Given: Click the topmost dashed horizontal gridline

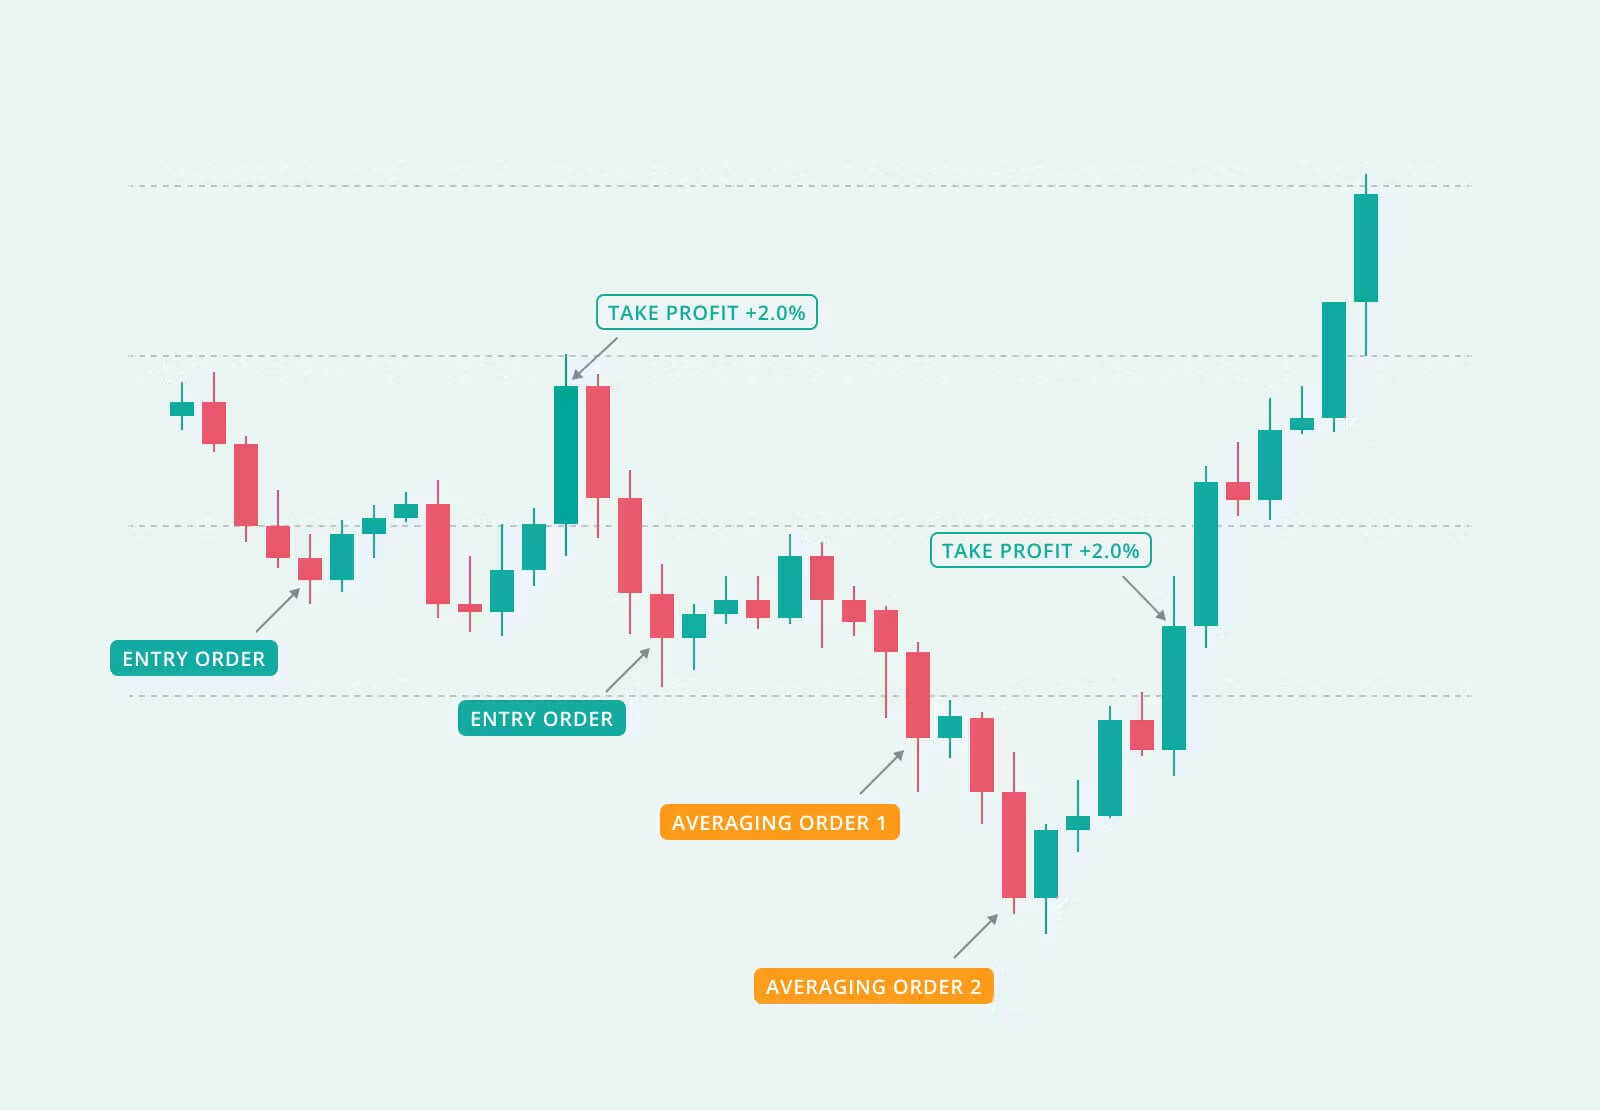Looking at the screenshot, I should tap(800, 186).
